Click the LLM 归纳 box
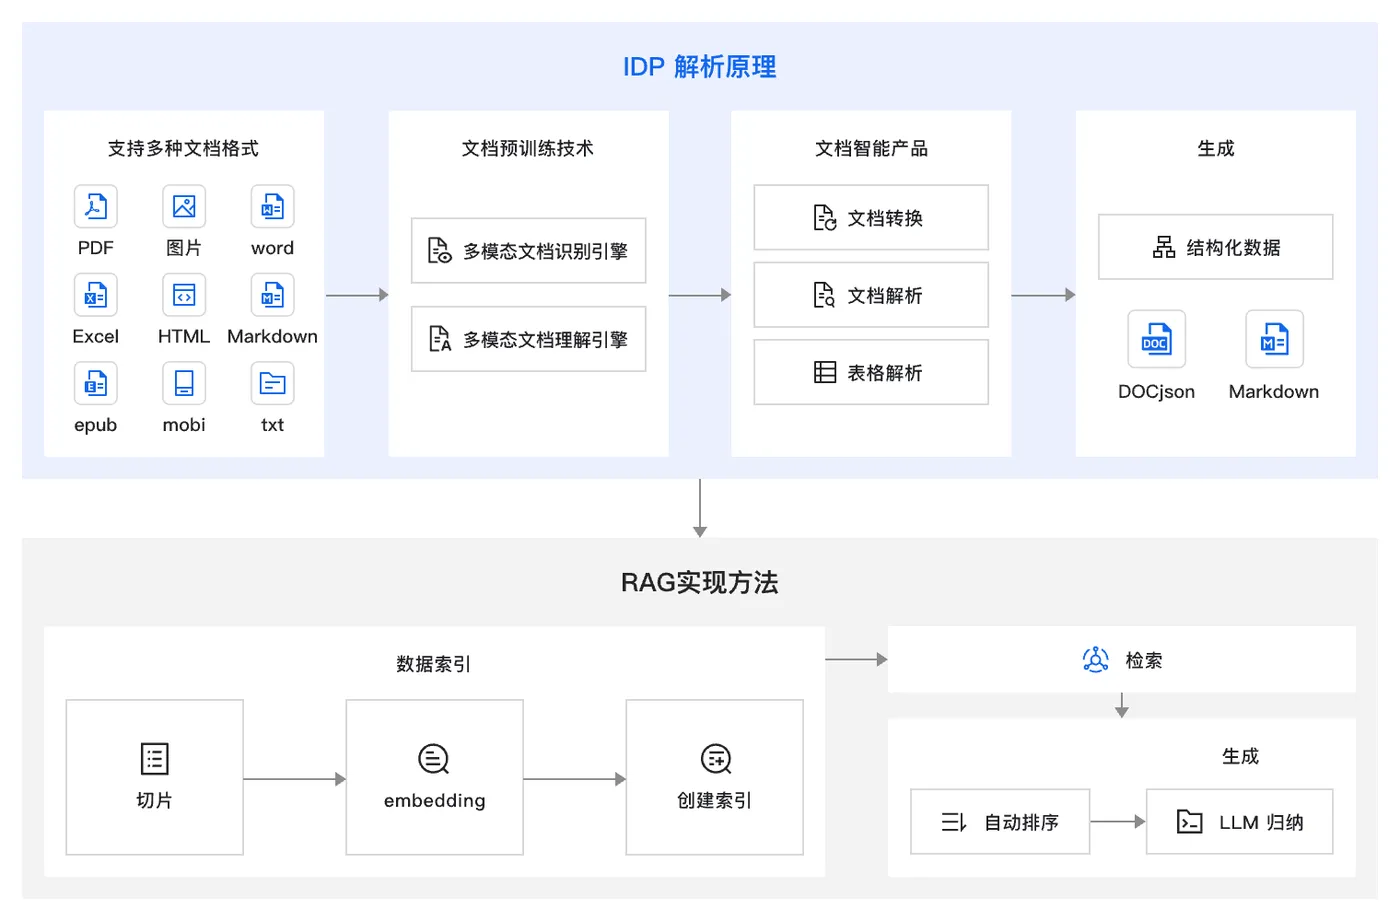This screenshot has width=1400, height=921. tap(1240, 822)
